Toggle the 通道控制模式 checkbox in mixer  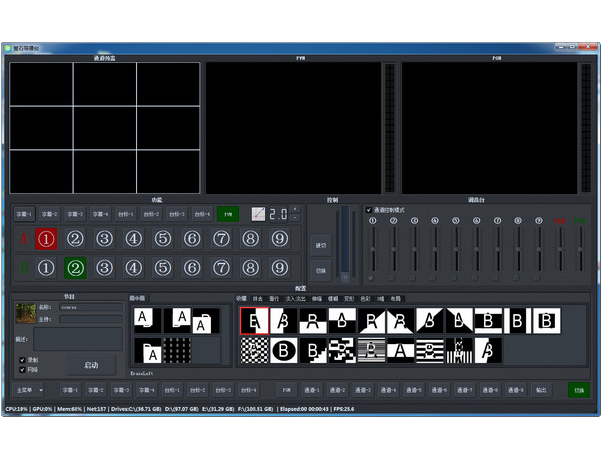(x=368, y=209)
